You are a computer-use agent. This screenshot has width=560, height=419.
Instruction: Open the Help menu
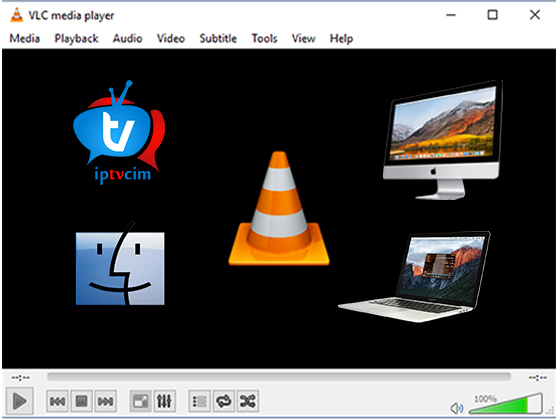[x=341, y=38]
